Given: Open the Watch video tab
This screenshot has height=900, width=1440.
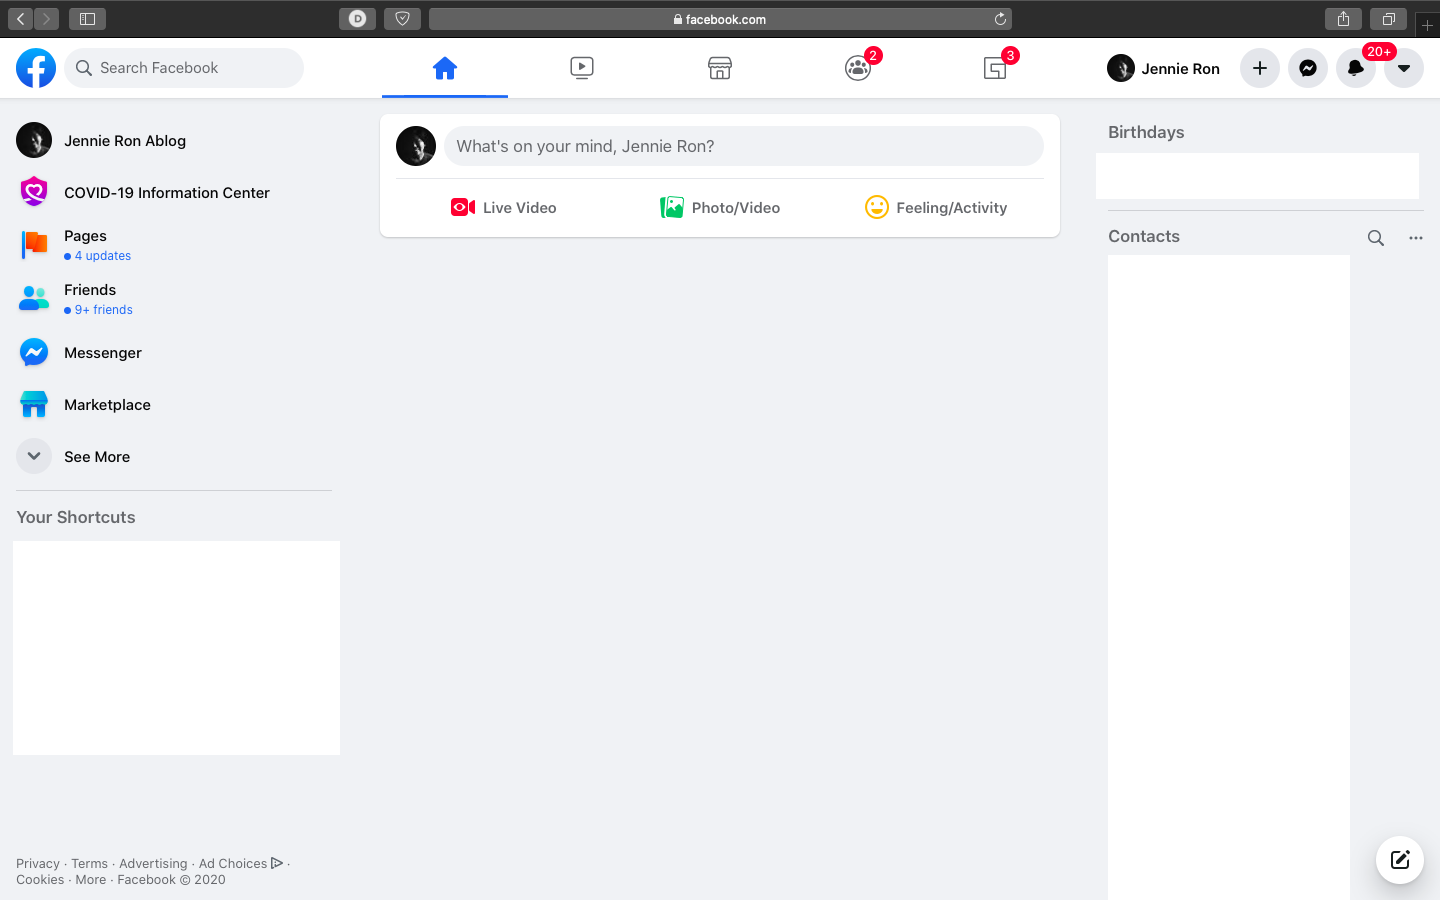Looking at the screenshot, I should [582, 68].
